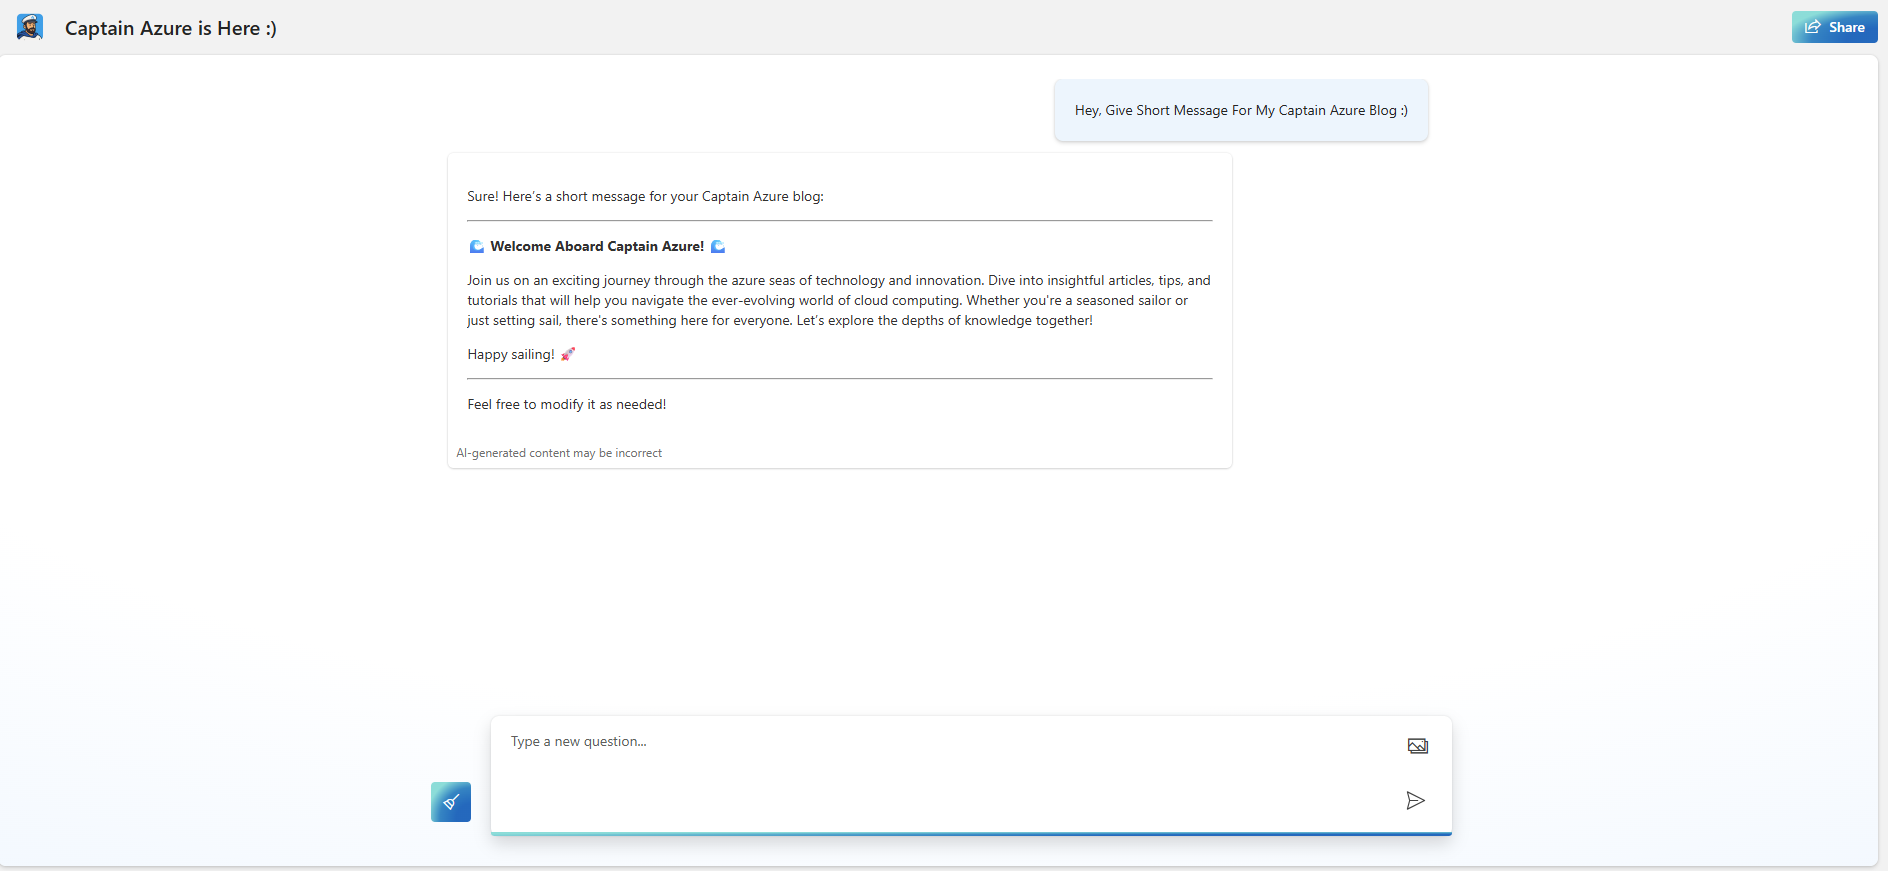Click the Captain Azure avatar icon
Image resolution: width=1888 pixels, height=871 pixels.
tap(30, 27)
